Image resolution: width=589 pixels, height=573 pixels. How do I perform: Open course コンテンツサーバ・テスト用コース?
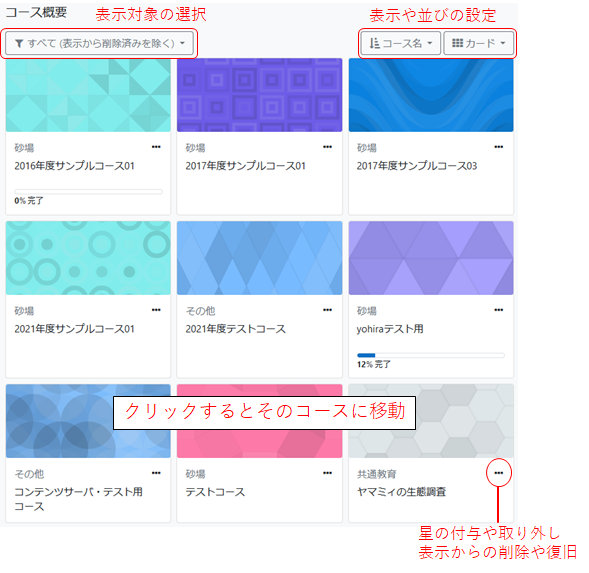click(x=79, y=499)
